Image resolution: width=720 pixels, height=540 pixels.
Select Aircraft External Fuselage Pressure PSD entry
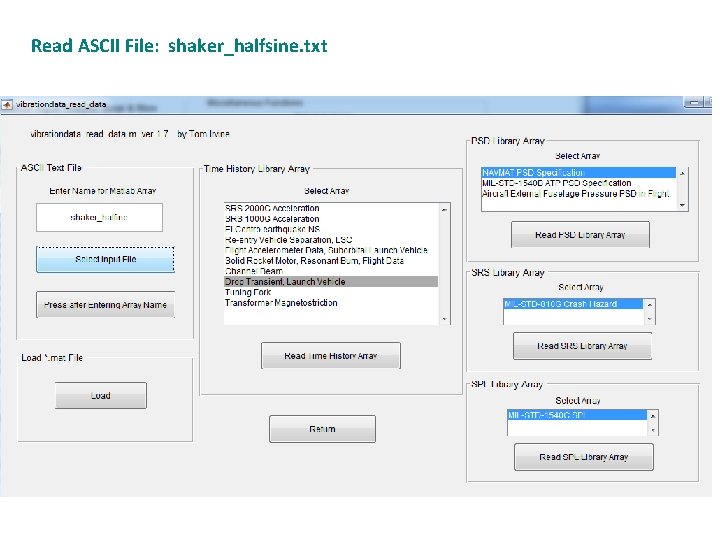[579, 193]
